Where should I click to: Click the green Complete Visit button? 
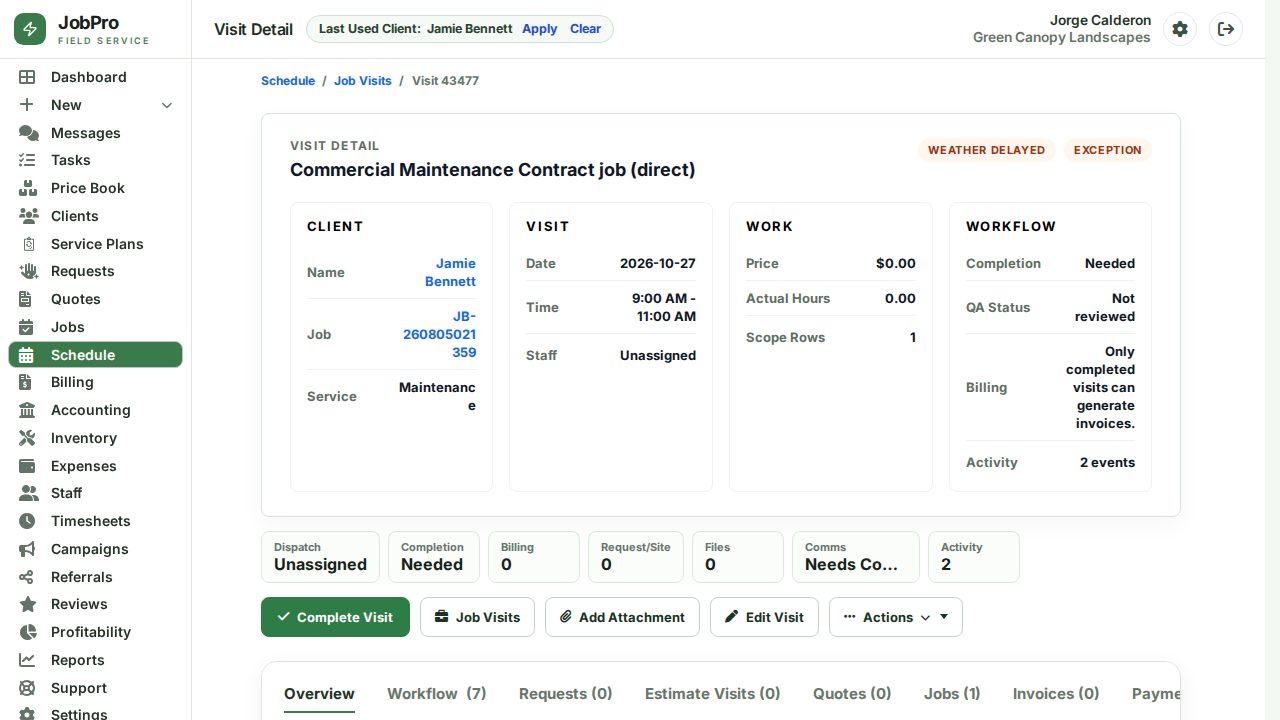(335, 617)
